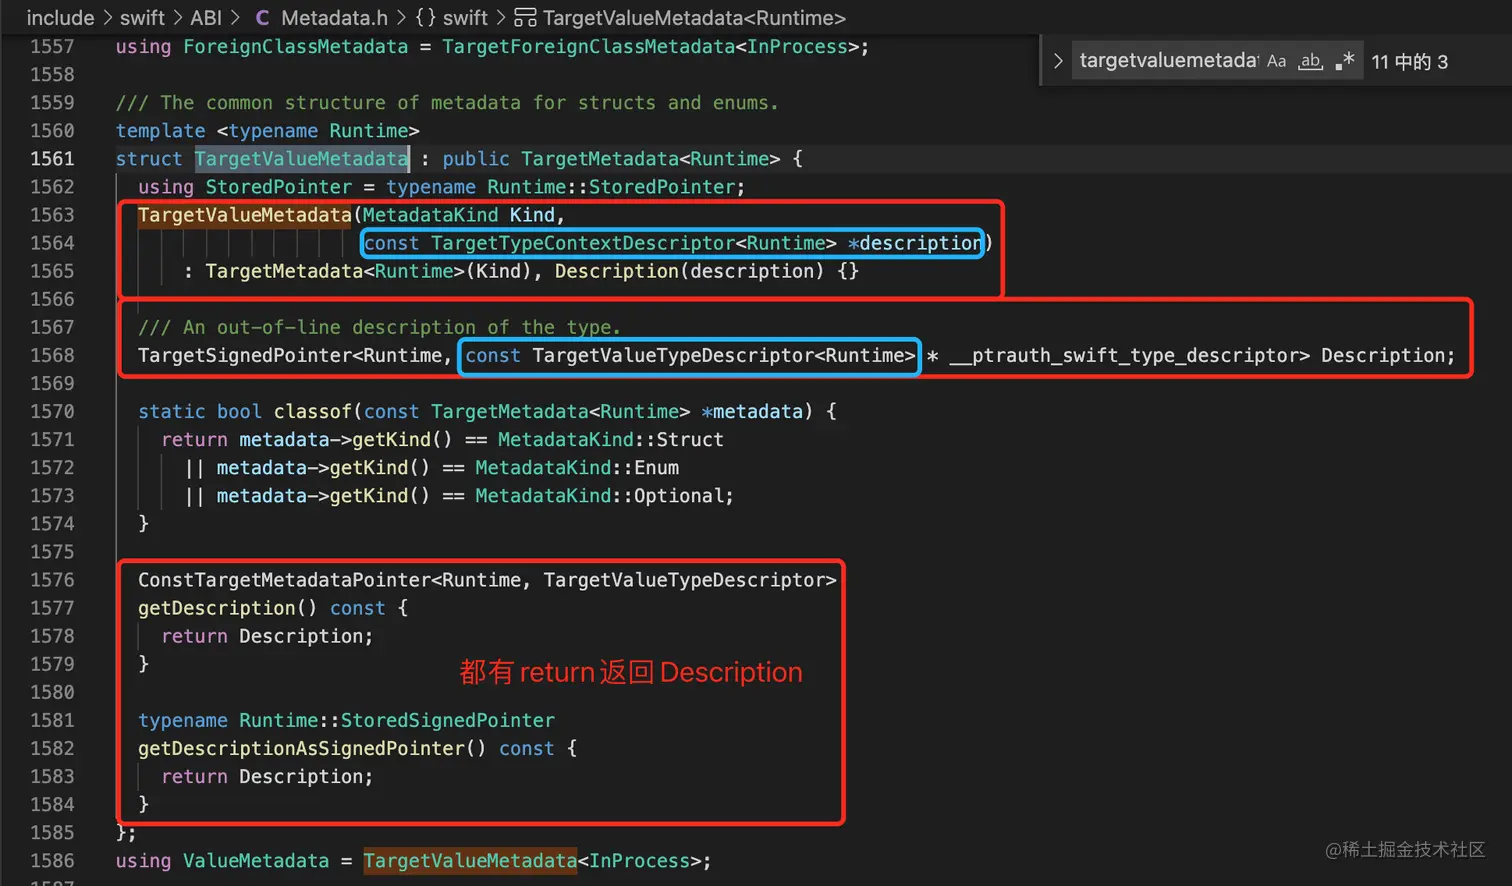
Task: Click 'TargetTypeContextDescriptor' on line 1564
Action: click(583, 243)
